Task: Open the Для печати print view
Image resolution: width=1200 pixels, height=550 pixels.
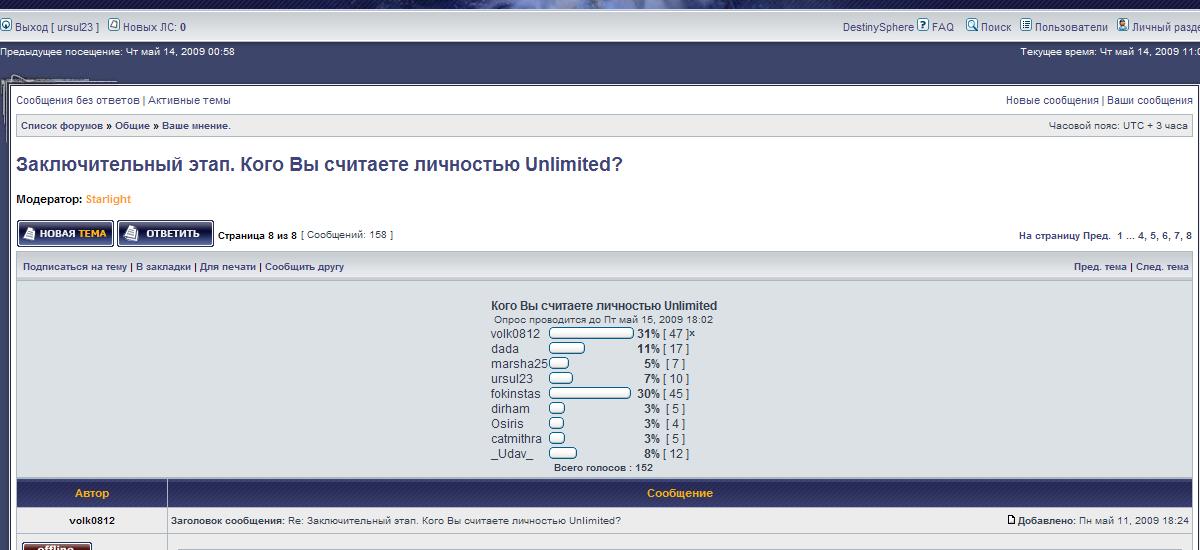Action: click(x=228, y=267)
